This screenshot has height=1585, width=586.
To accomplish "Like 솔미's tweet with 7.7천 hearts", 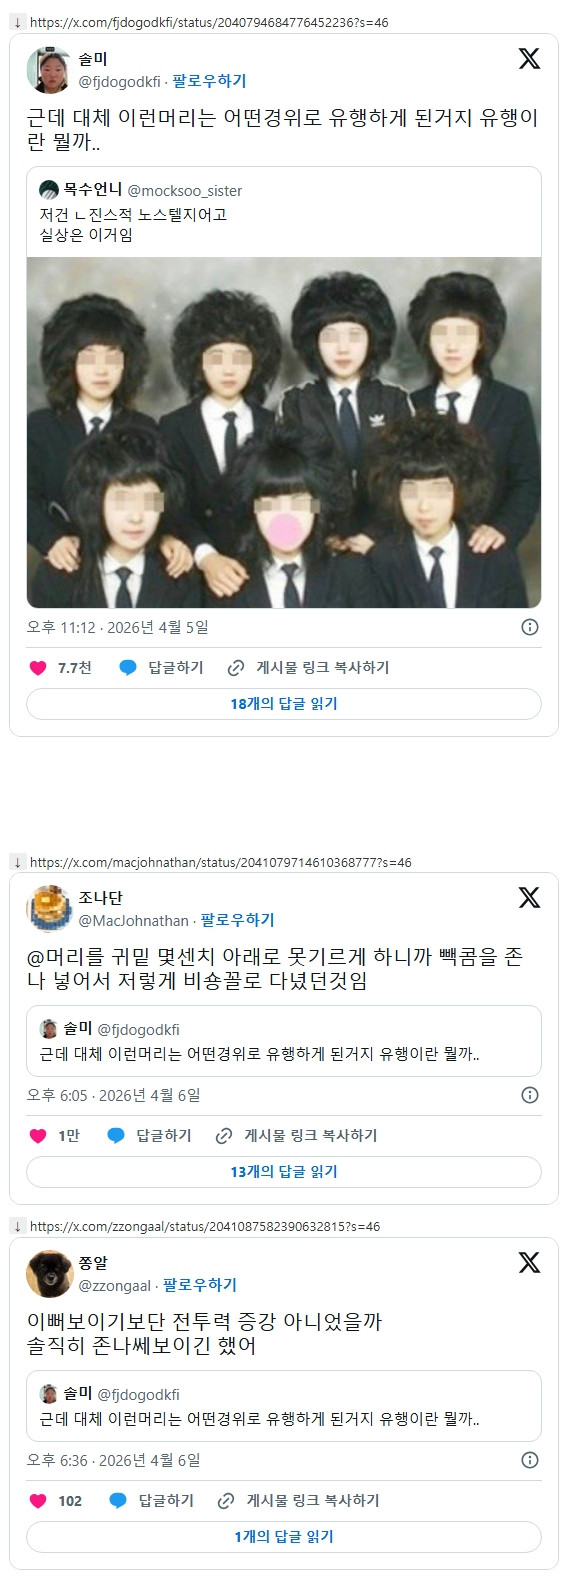I will (x=38, y=667).
